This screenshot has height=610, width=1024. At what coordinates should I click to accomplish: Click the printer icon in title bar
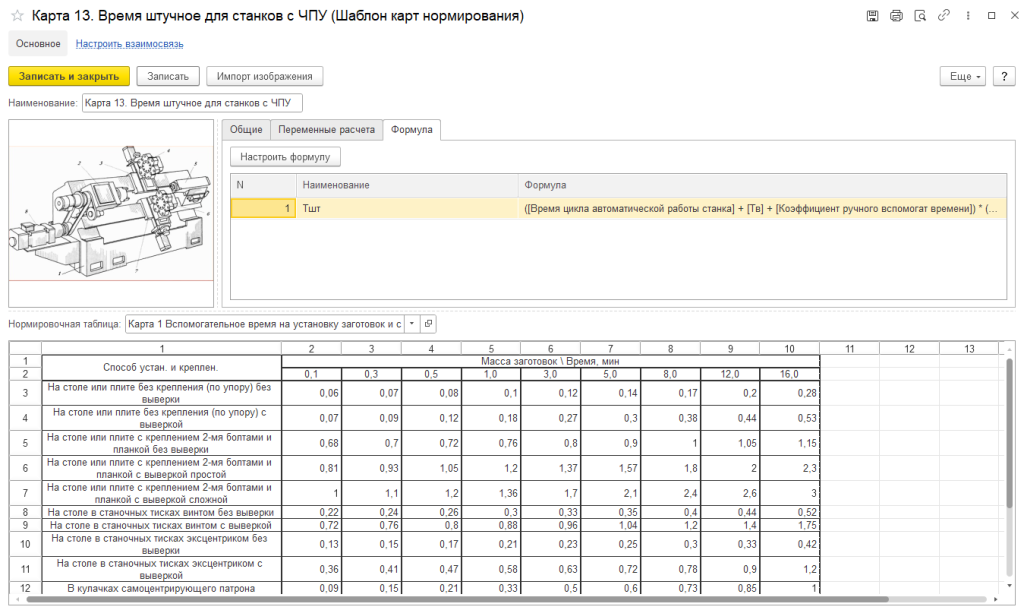click(x=896, y=16)
